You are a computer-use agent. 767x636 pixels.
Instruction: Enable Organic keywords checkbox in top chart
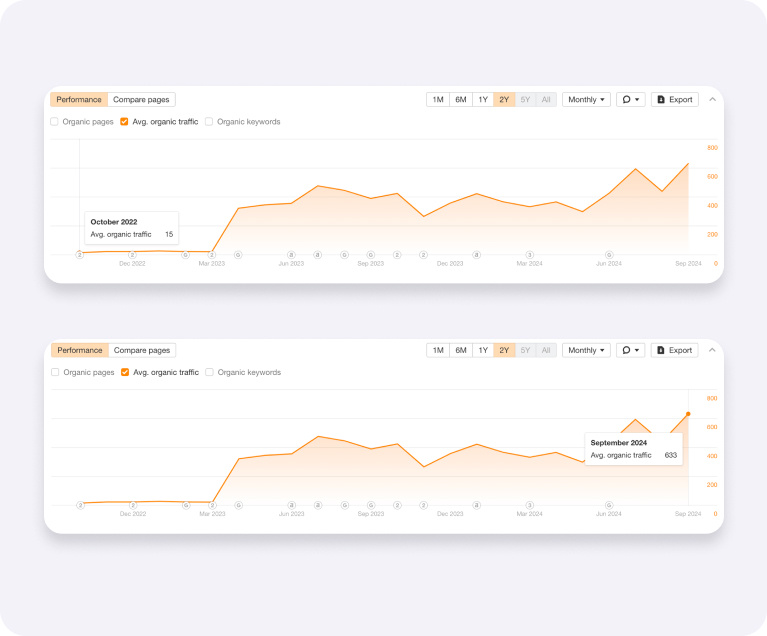click(209, 121)
